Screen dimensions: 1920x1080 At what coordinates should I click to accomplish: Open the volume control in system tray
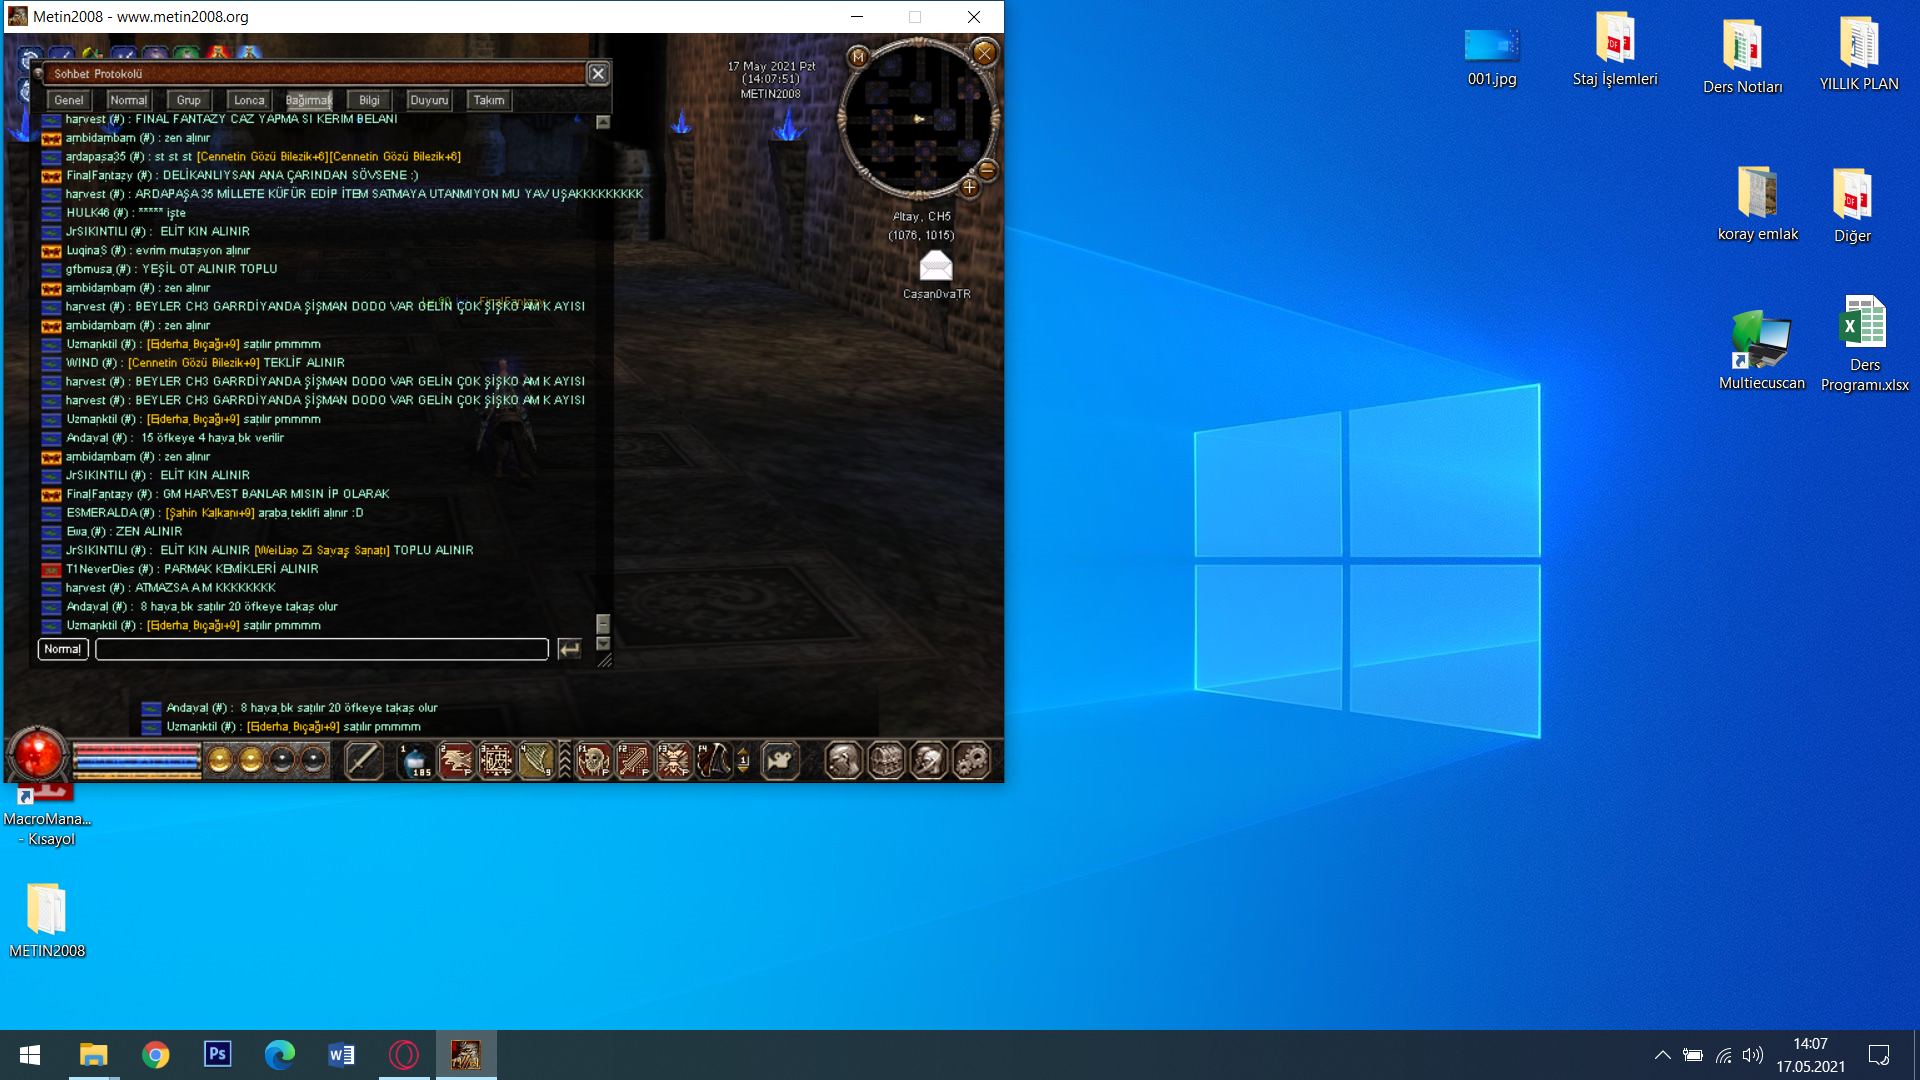pos(1752,1055)
